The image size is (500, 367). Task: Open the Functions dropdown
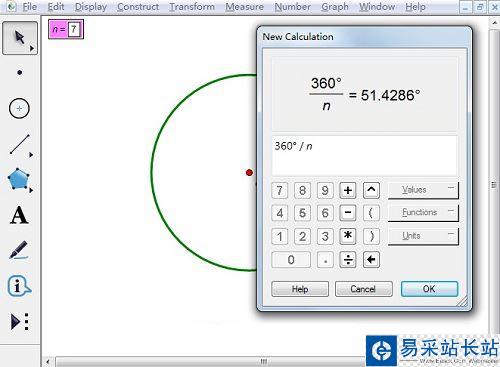[423, 213]
